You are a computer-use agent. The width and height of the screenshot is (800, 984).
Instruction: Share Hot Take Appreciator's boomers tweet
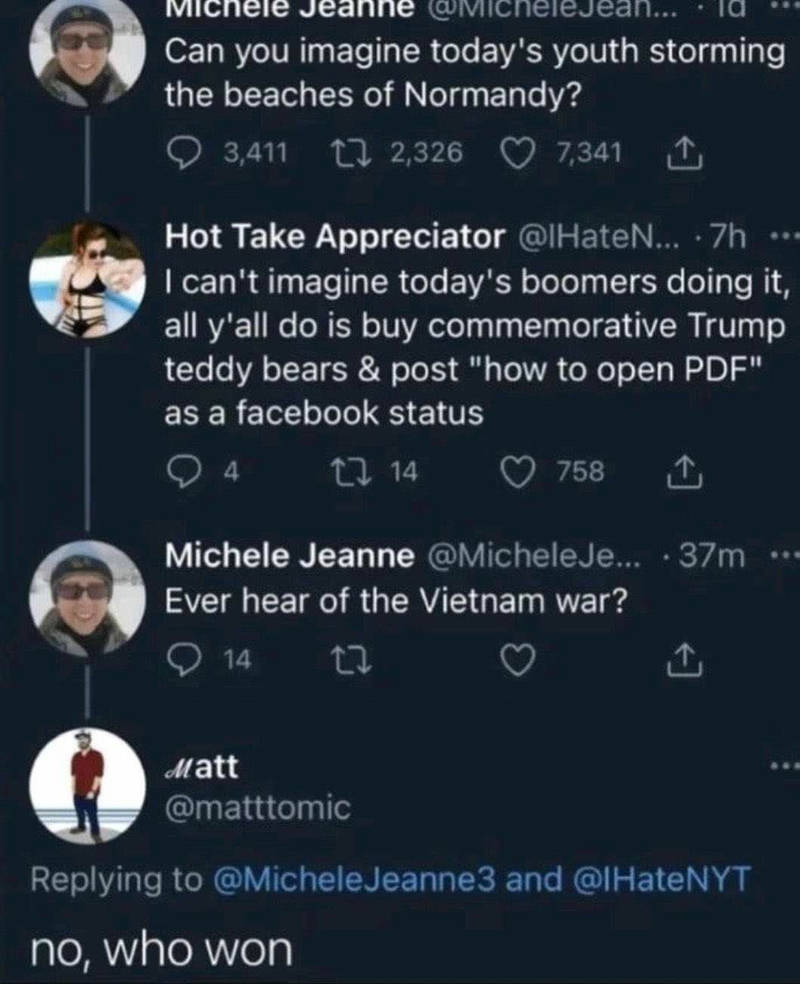(683, 473)
